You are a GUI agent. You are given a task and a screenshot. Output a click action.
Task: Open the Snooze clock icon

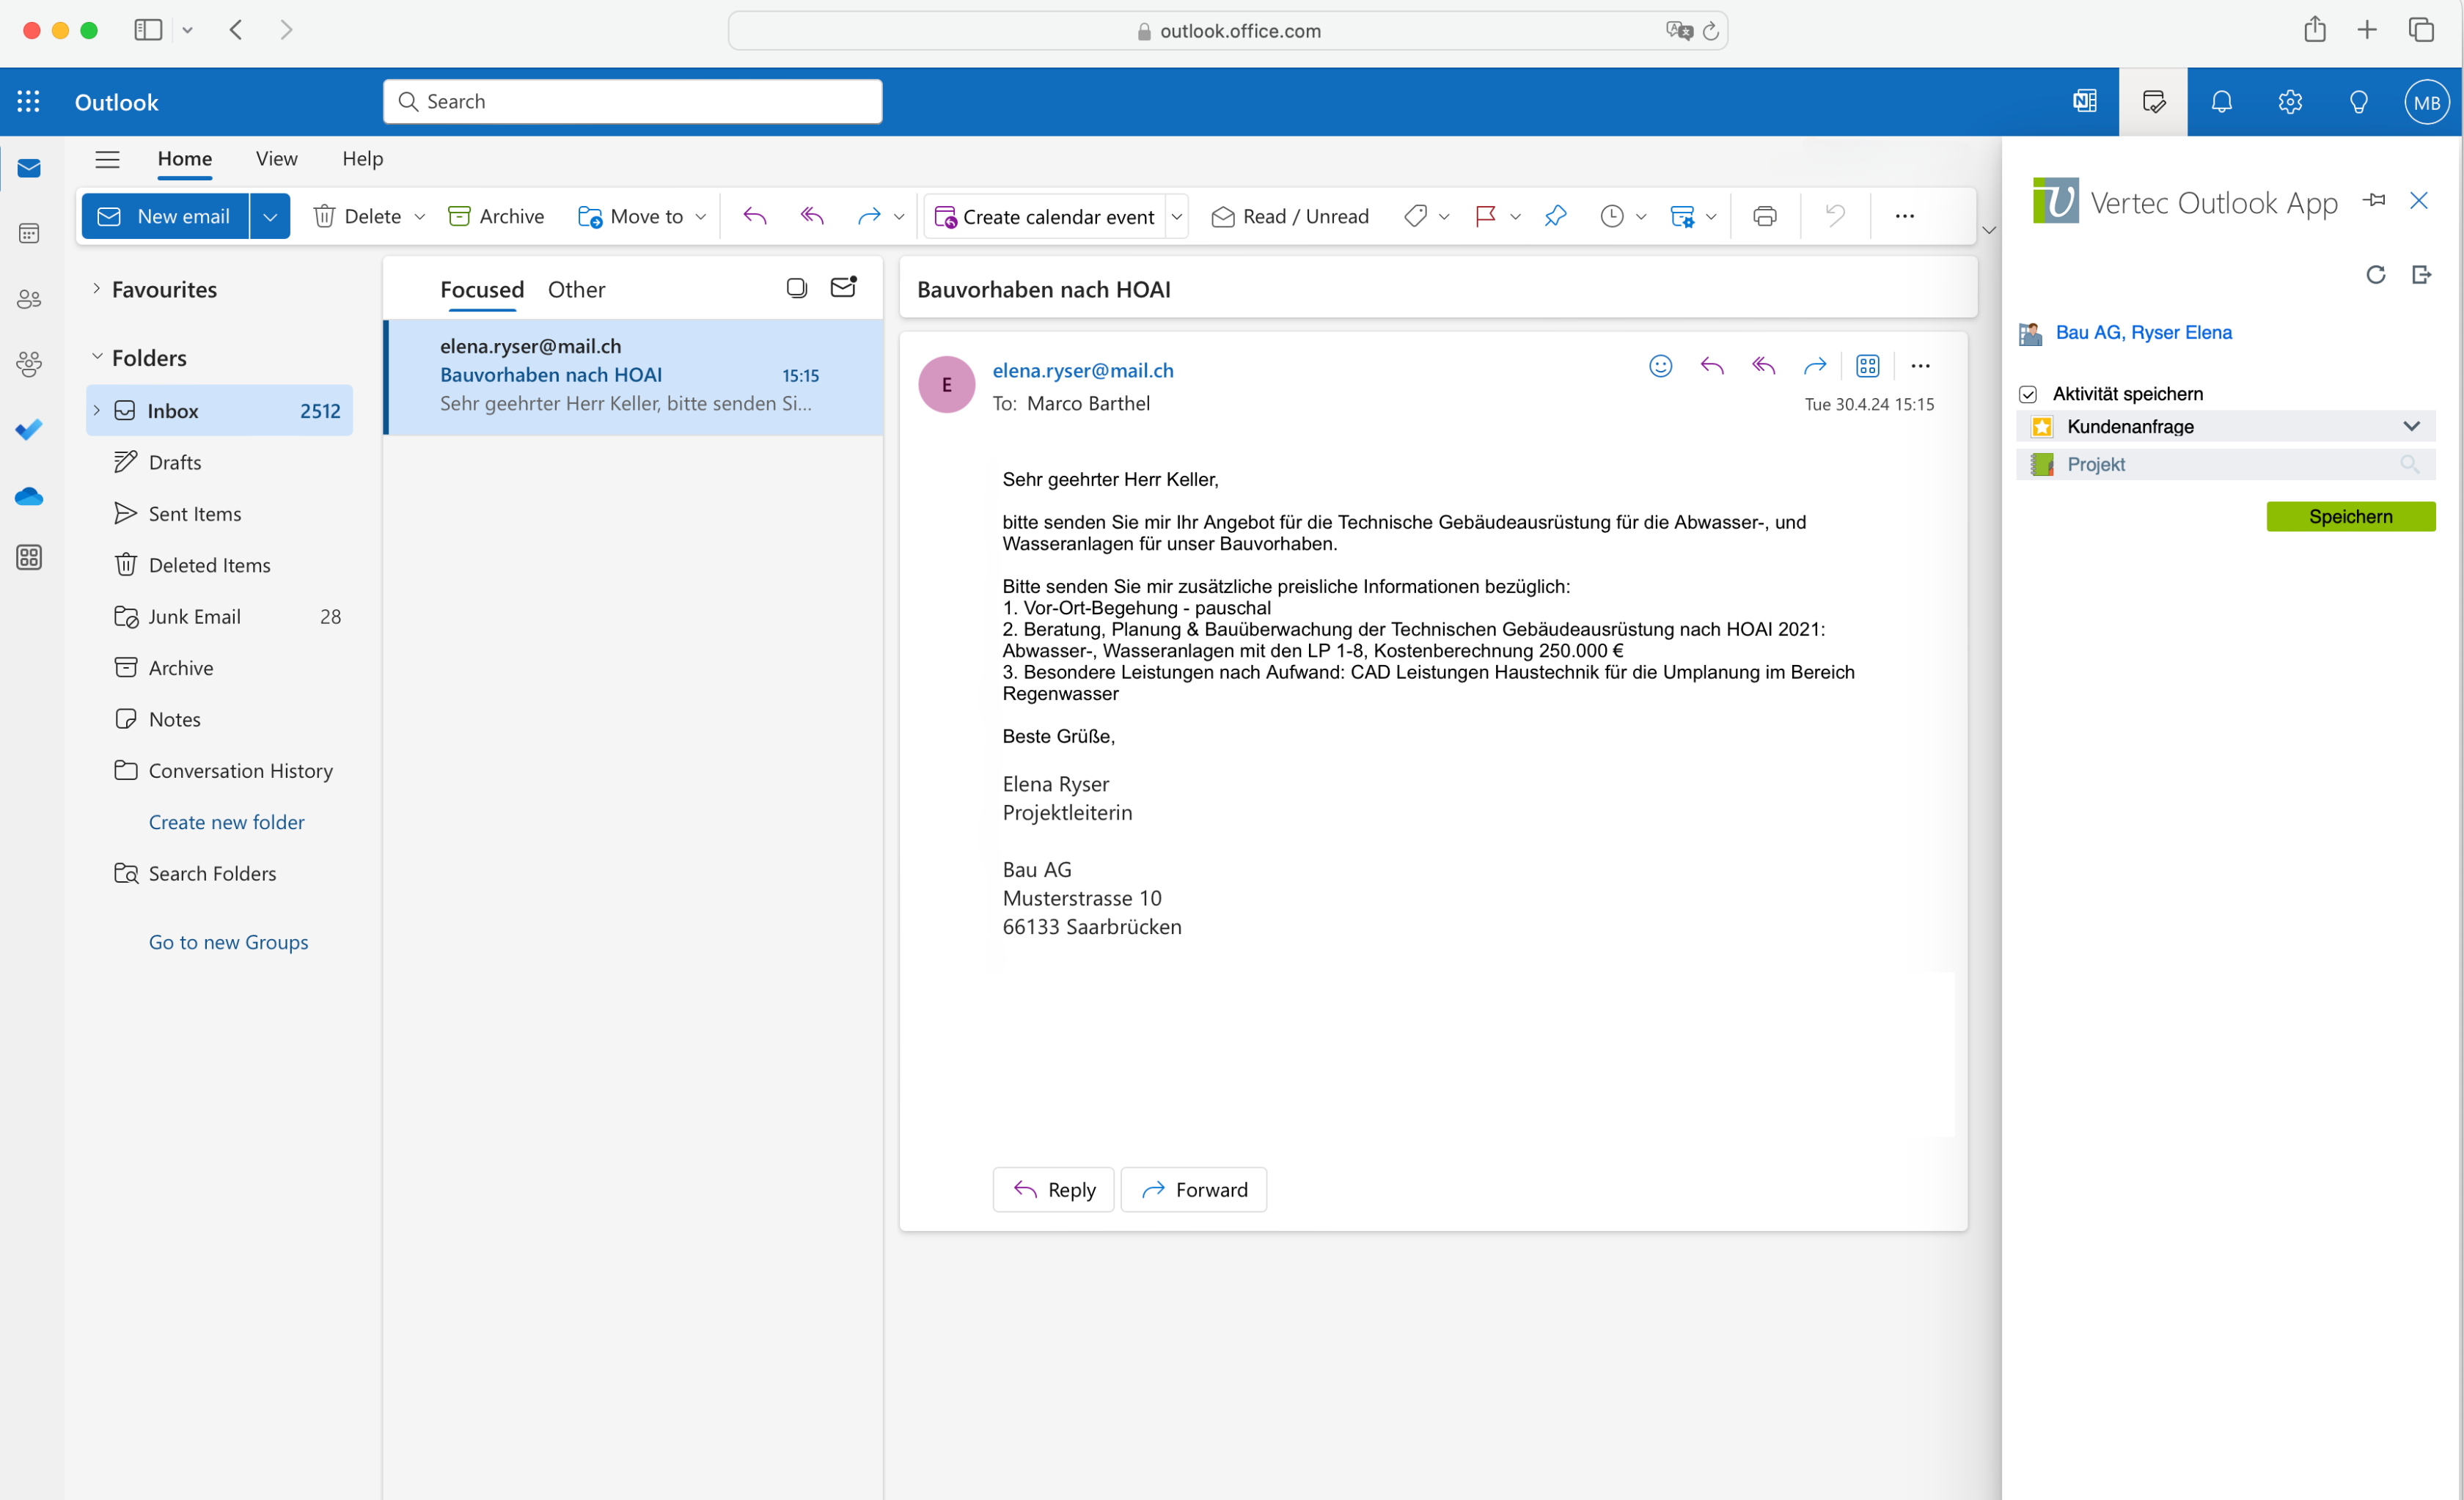tap(1611, 216)
